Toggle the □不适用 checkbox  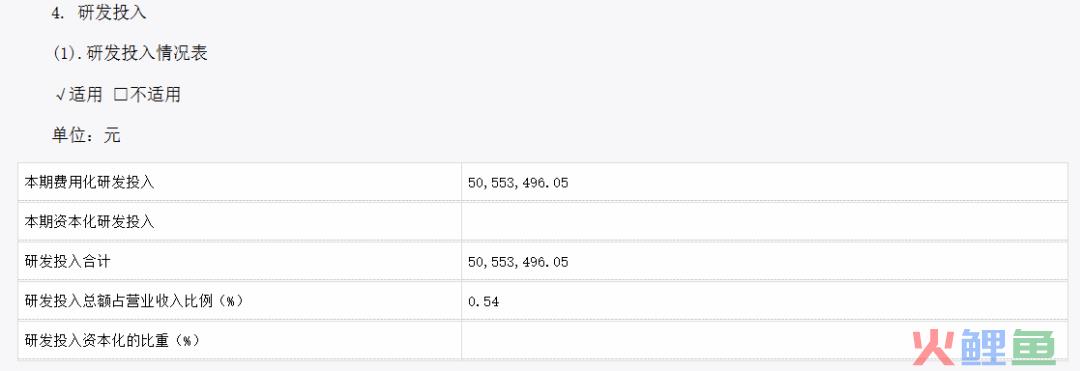121,95
